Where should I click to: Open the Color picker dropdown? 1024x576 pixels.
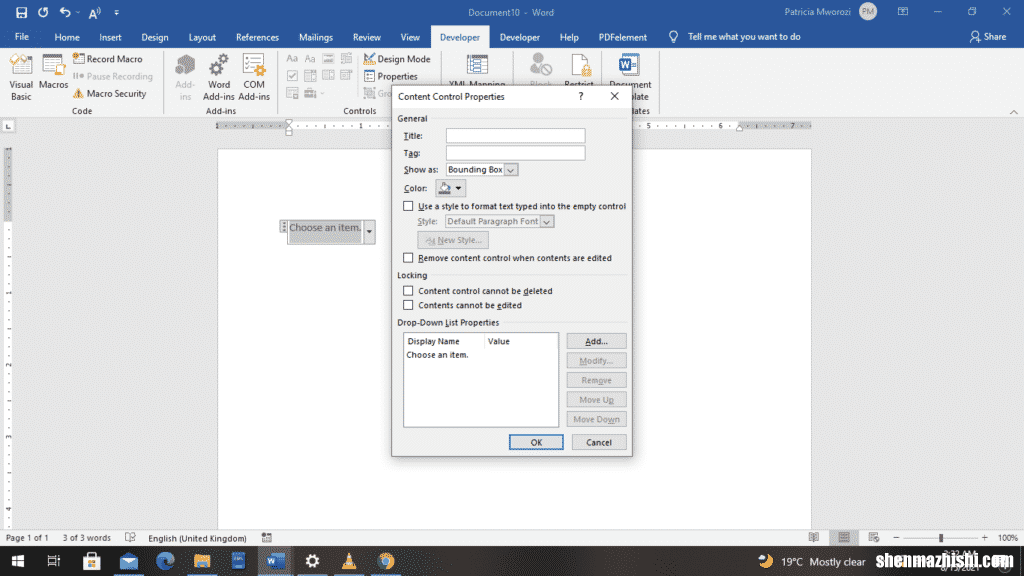[451, 188]
